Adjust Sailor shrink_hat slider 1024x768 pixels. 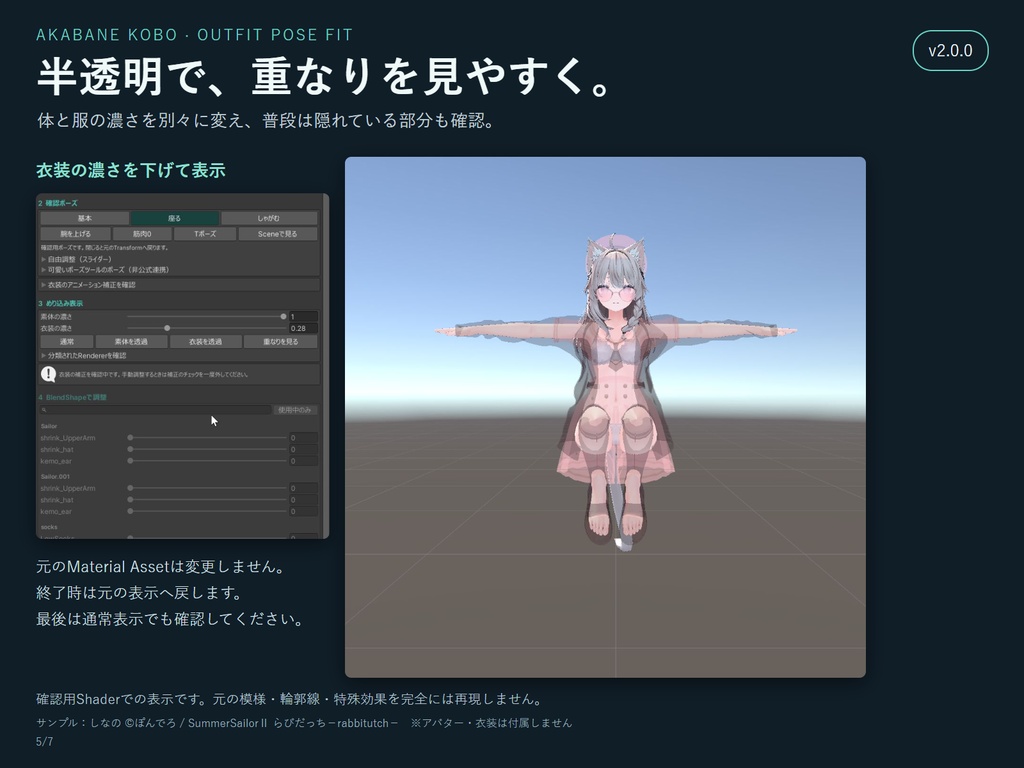click(x=208, y=450)
